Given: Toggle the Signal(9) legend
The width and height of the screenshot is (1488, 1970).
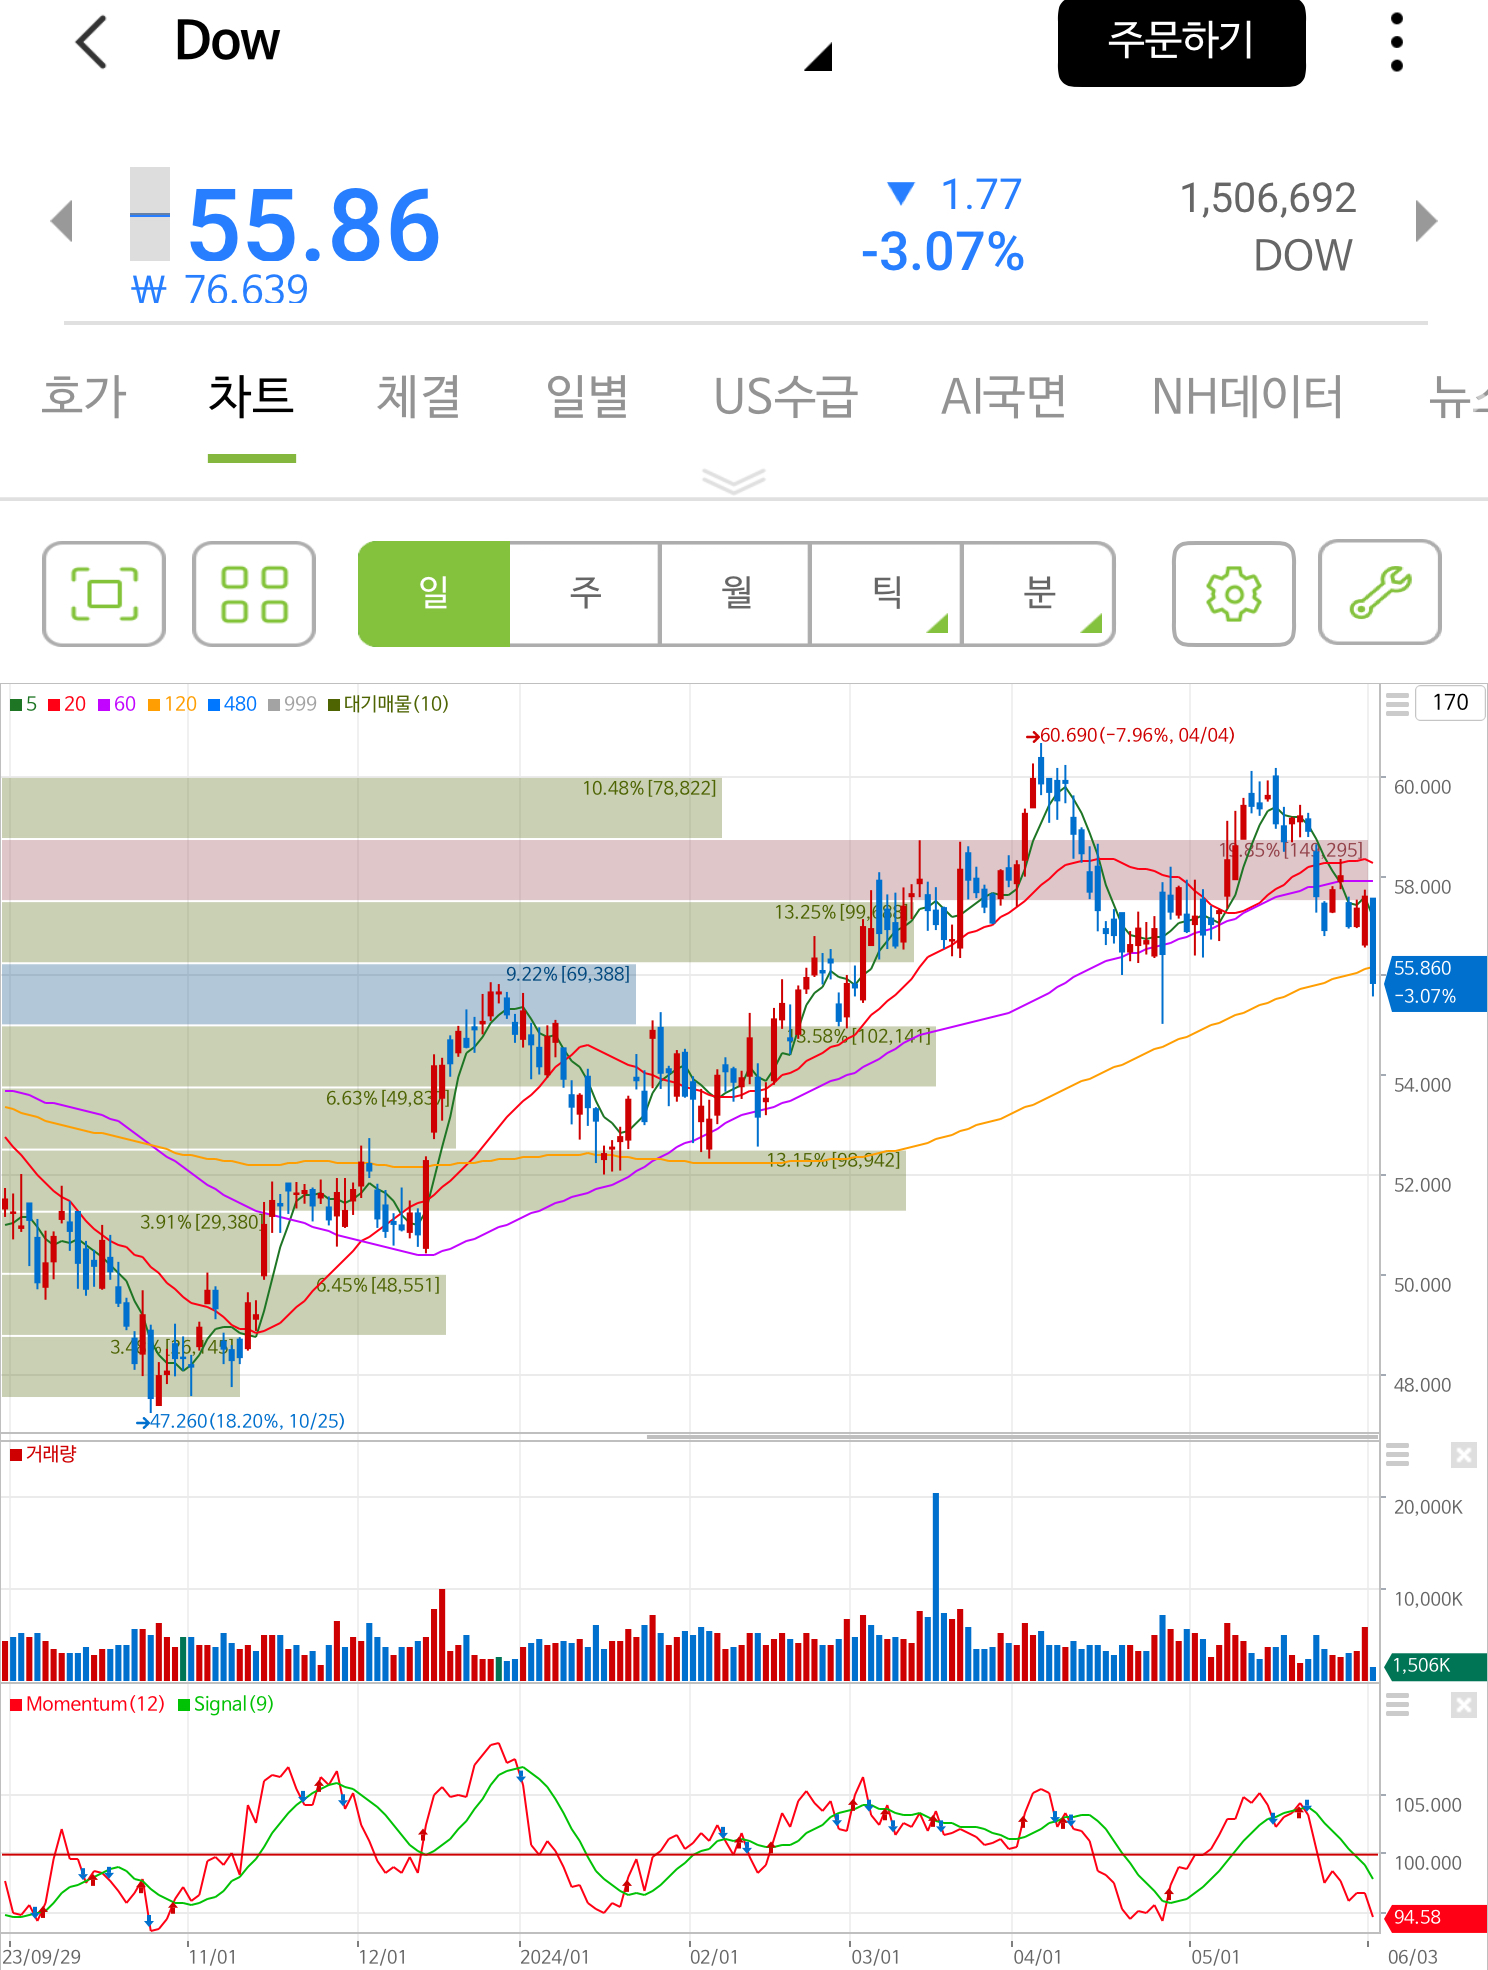Looking at the screenshot, I should pyautogui.click(x=226, y=1704).
